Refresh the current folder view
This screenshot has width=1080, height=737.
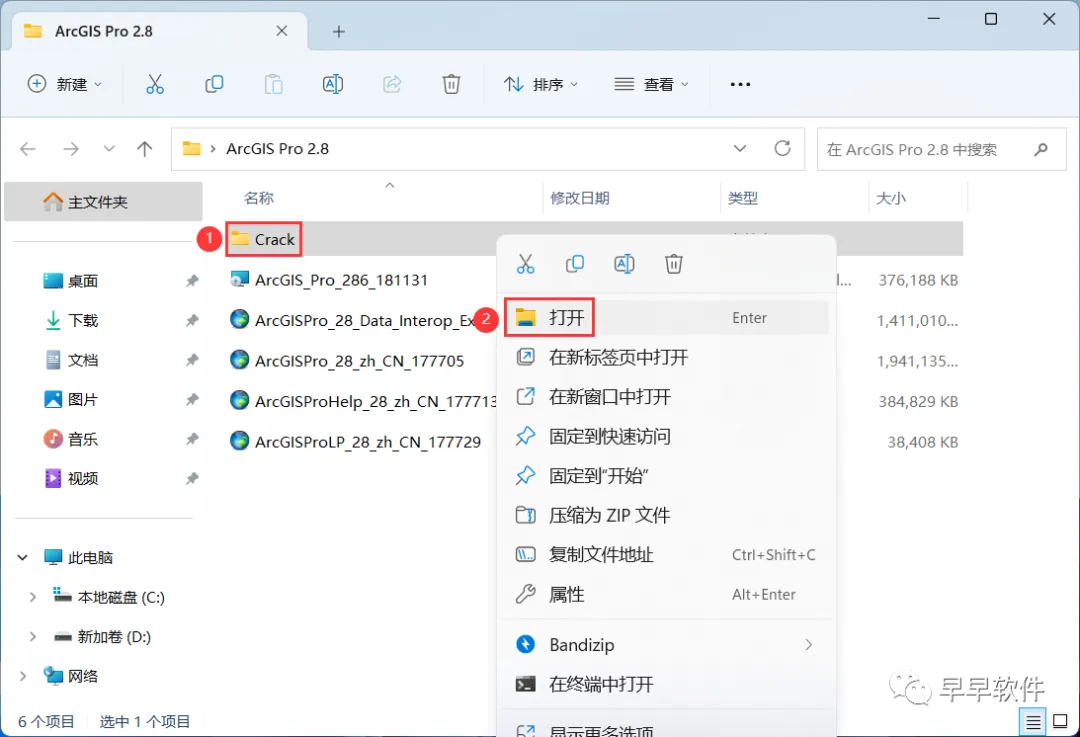pyautogui.click(x=782, y=148)
